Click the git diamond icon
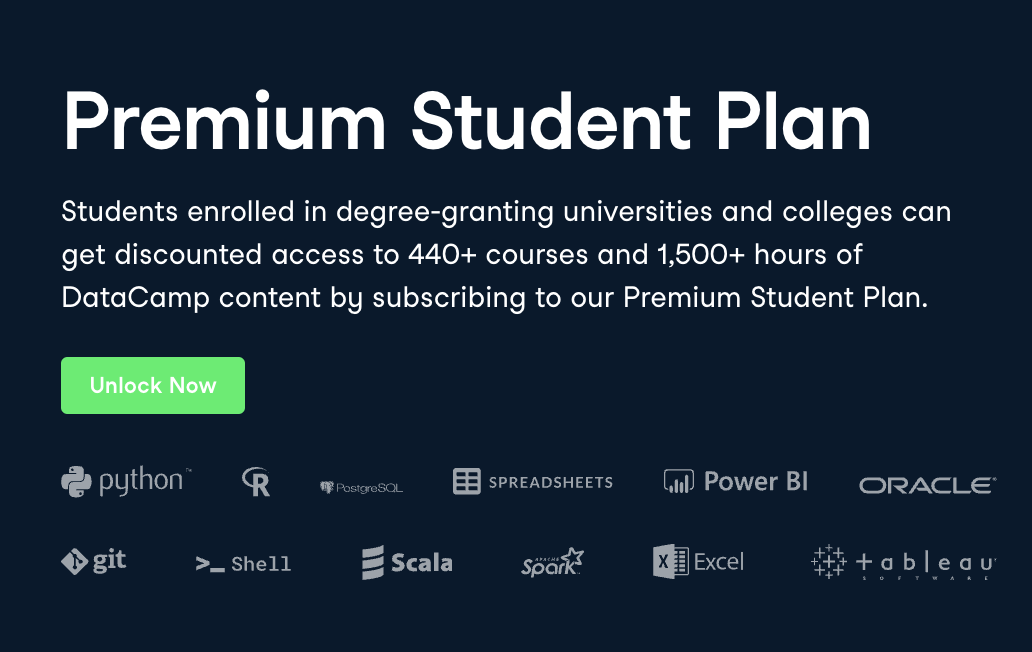The image size is (1032, 652). pyautogui.click(x=74, y=561)
